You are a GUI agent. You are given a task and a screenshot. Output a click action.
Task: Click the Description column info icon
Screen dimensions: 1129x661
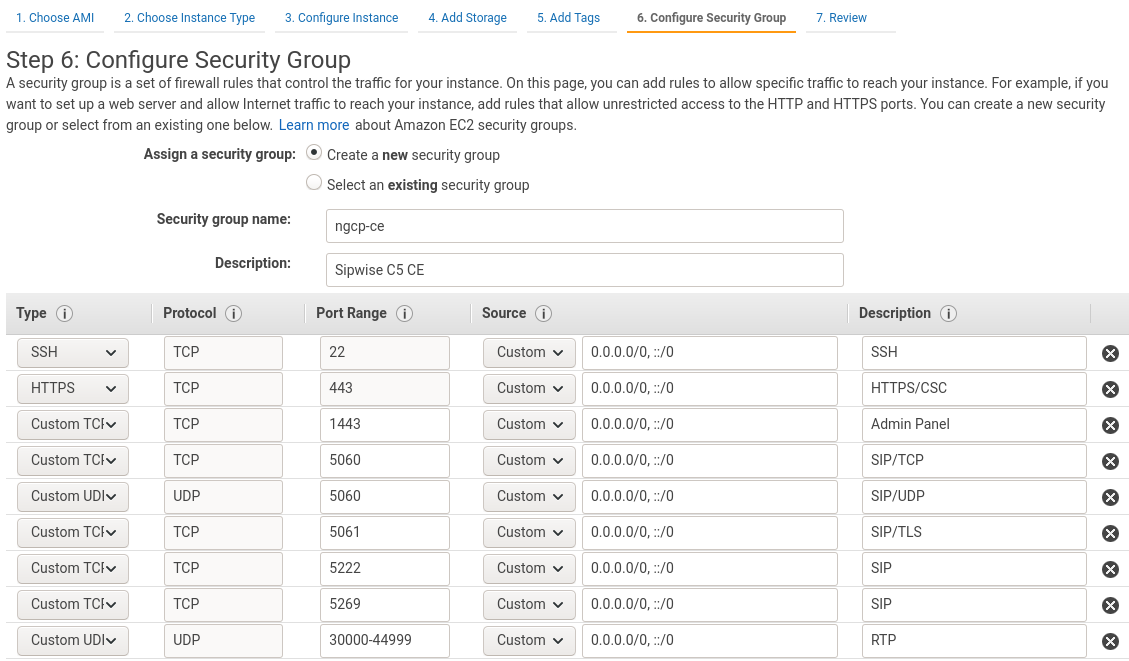[x=948, y=313]
